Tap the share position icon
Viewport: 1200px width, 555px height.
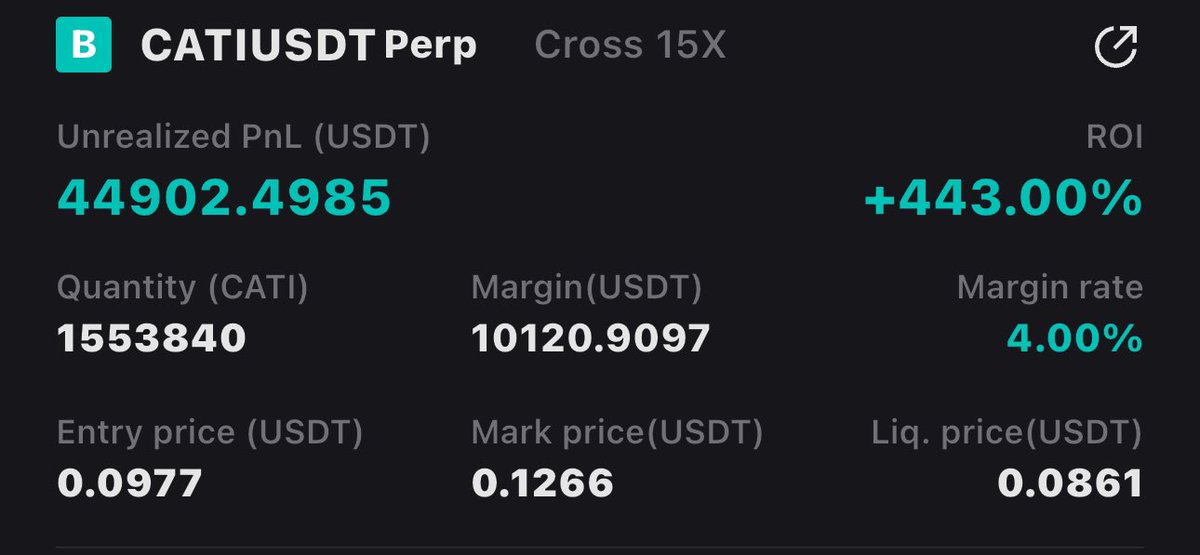[1116, 46]
